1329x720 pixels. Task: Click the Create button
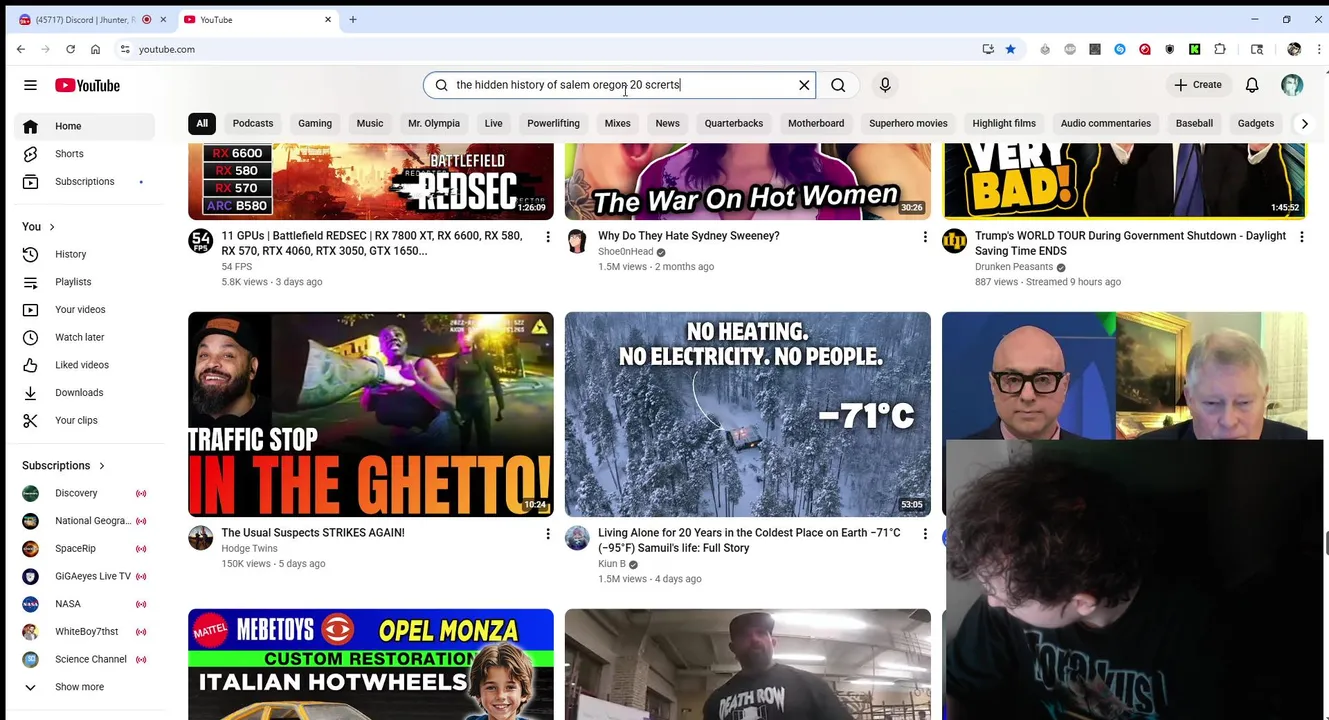[1198, 85]
